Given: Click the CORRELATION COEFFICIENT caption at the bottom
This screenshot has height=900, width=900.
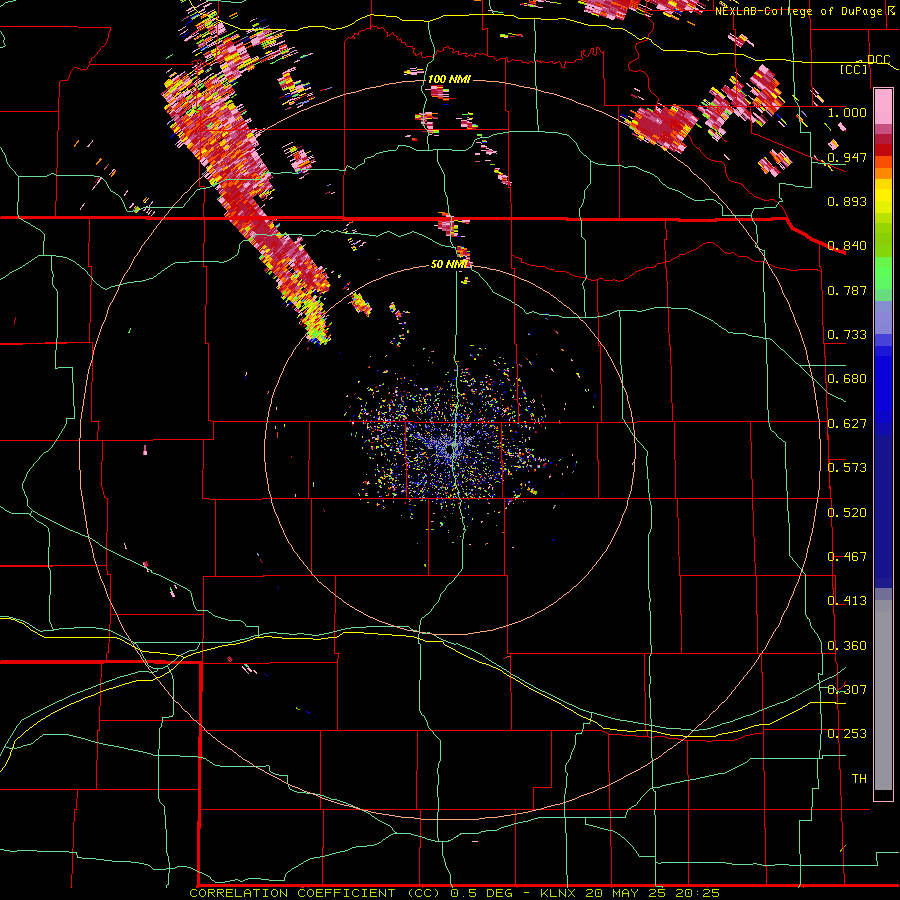Looking at the screenshot, I should 454,893.
